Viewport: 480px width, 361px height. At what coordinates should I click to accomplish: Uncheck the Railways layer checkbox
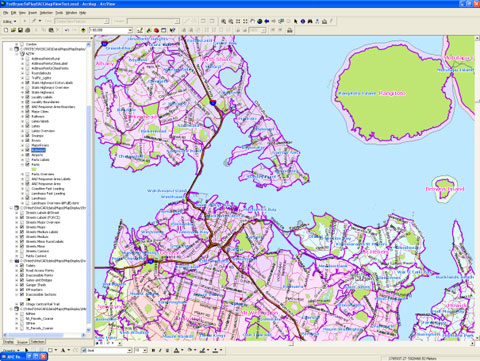click(28, 116)
